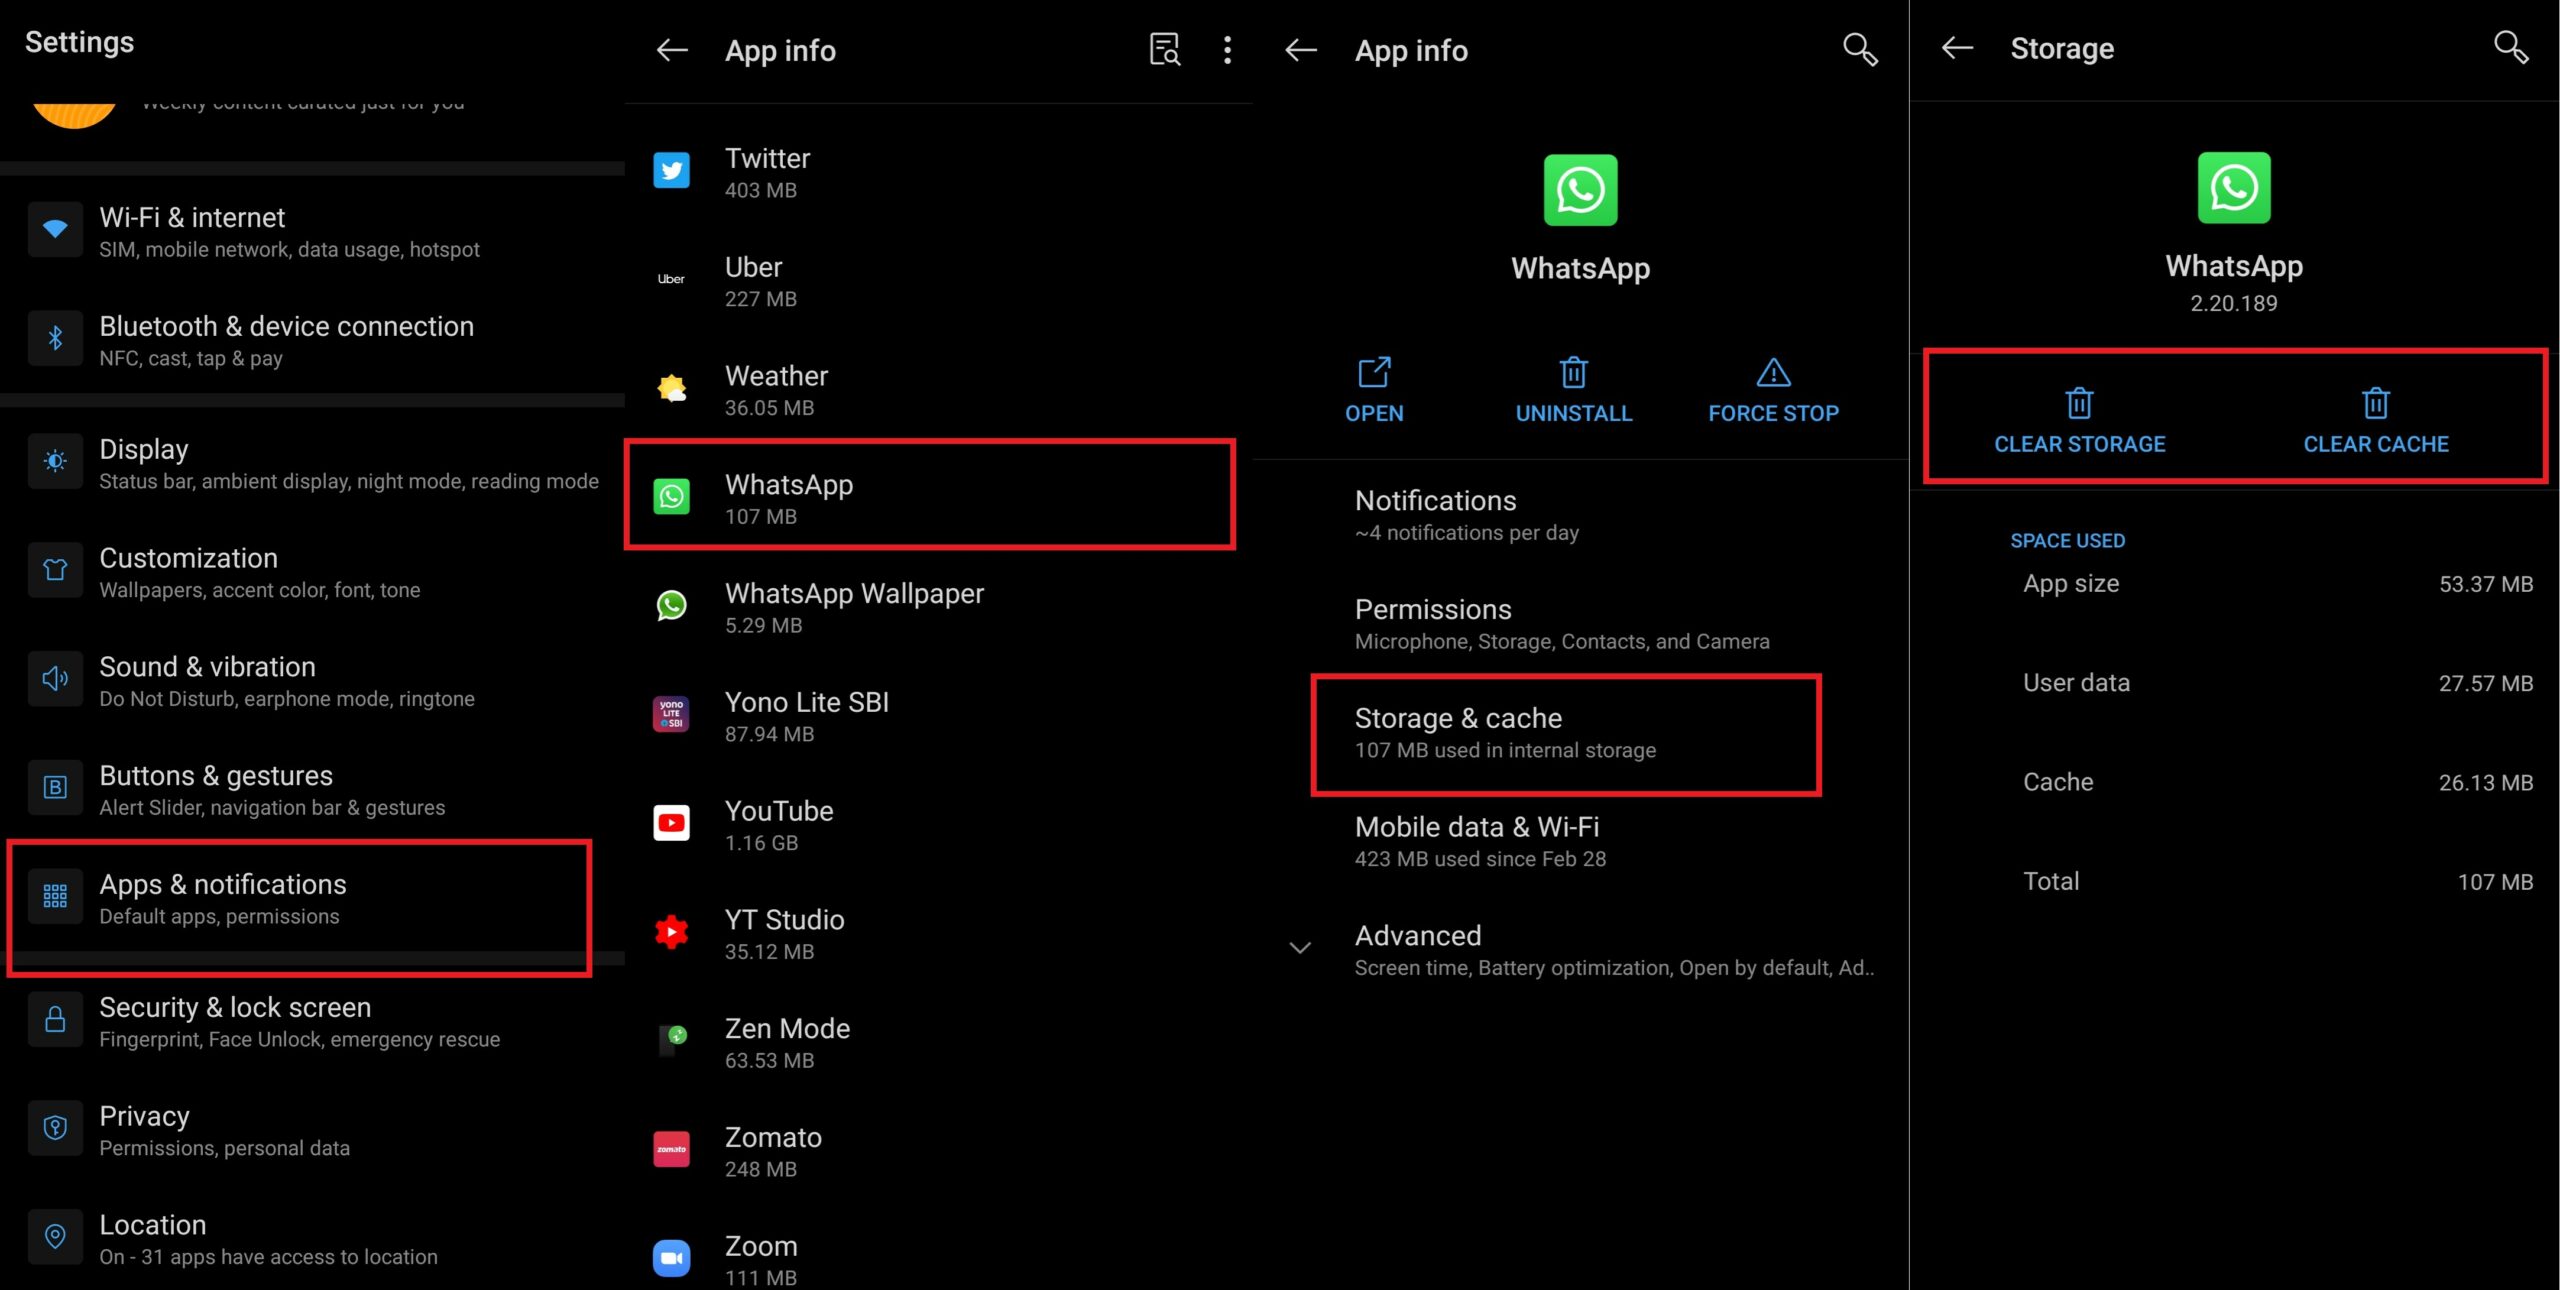
Task: Tap the YT Studio app icon
Action: coord(671,932)
